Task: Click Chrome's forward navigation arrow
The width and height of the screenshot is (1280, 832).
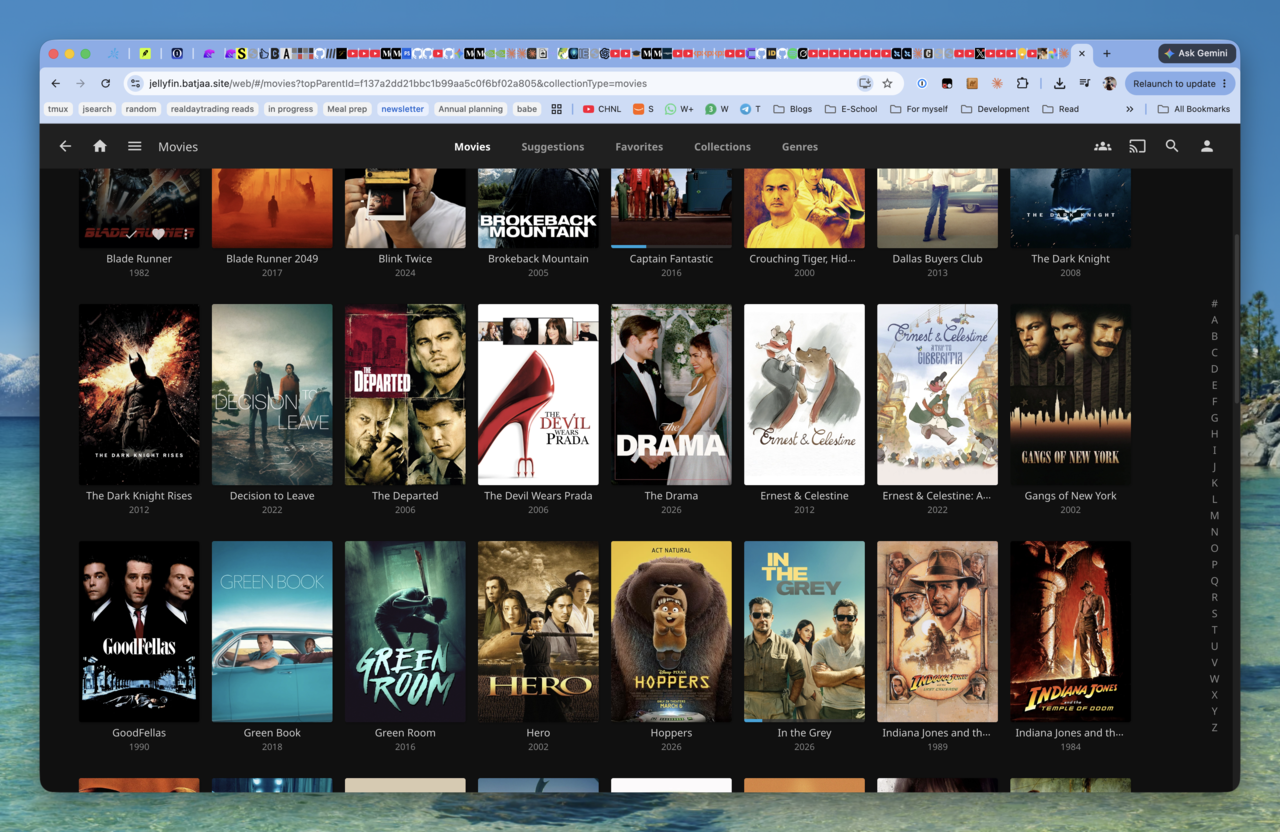Action: pyautogui.click(x=81, y=84)
